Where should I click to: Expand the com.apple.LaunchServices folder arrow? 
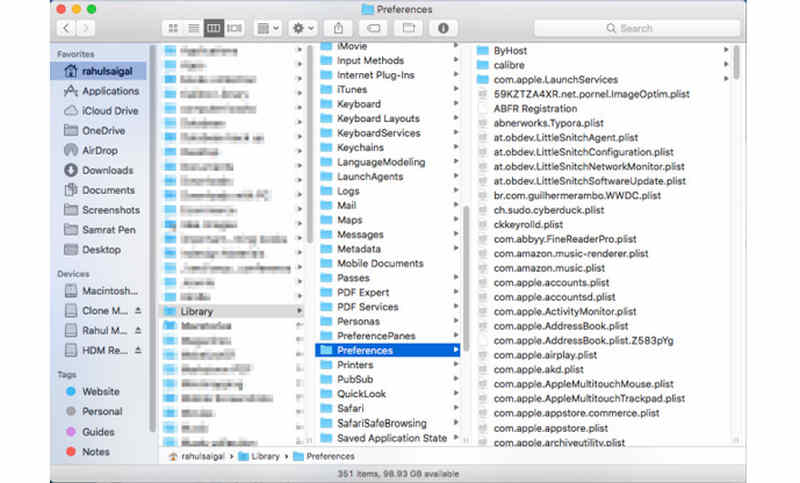click(x=726, y=79)
